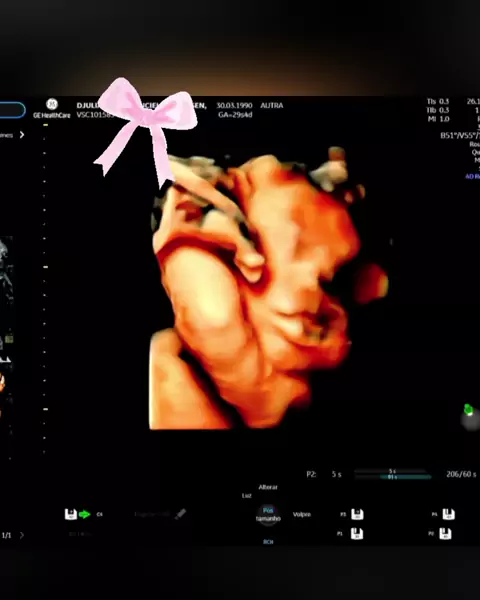Click the GE HealthCare logo
Viewport: 480px width, 600px height.
[52, 109]
